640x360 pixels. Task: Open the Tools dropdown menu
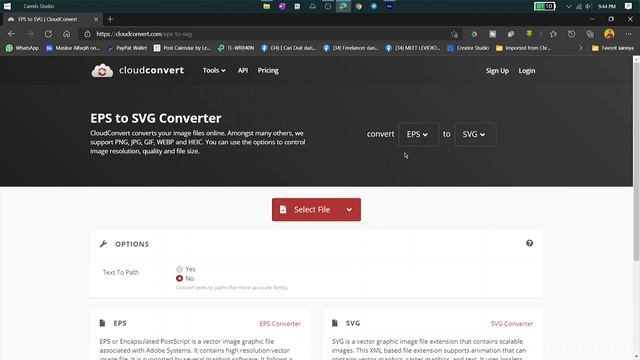click(x=214, y=71)
